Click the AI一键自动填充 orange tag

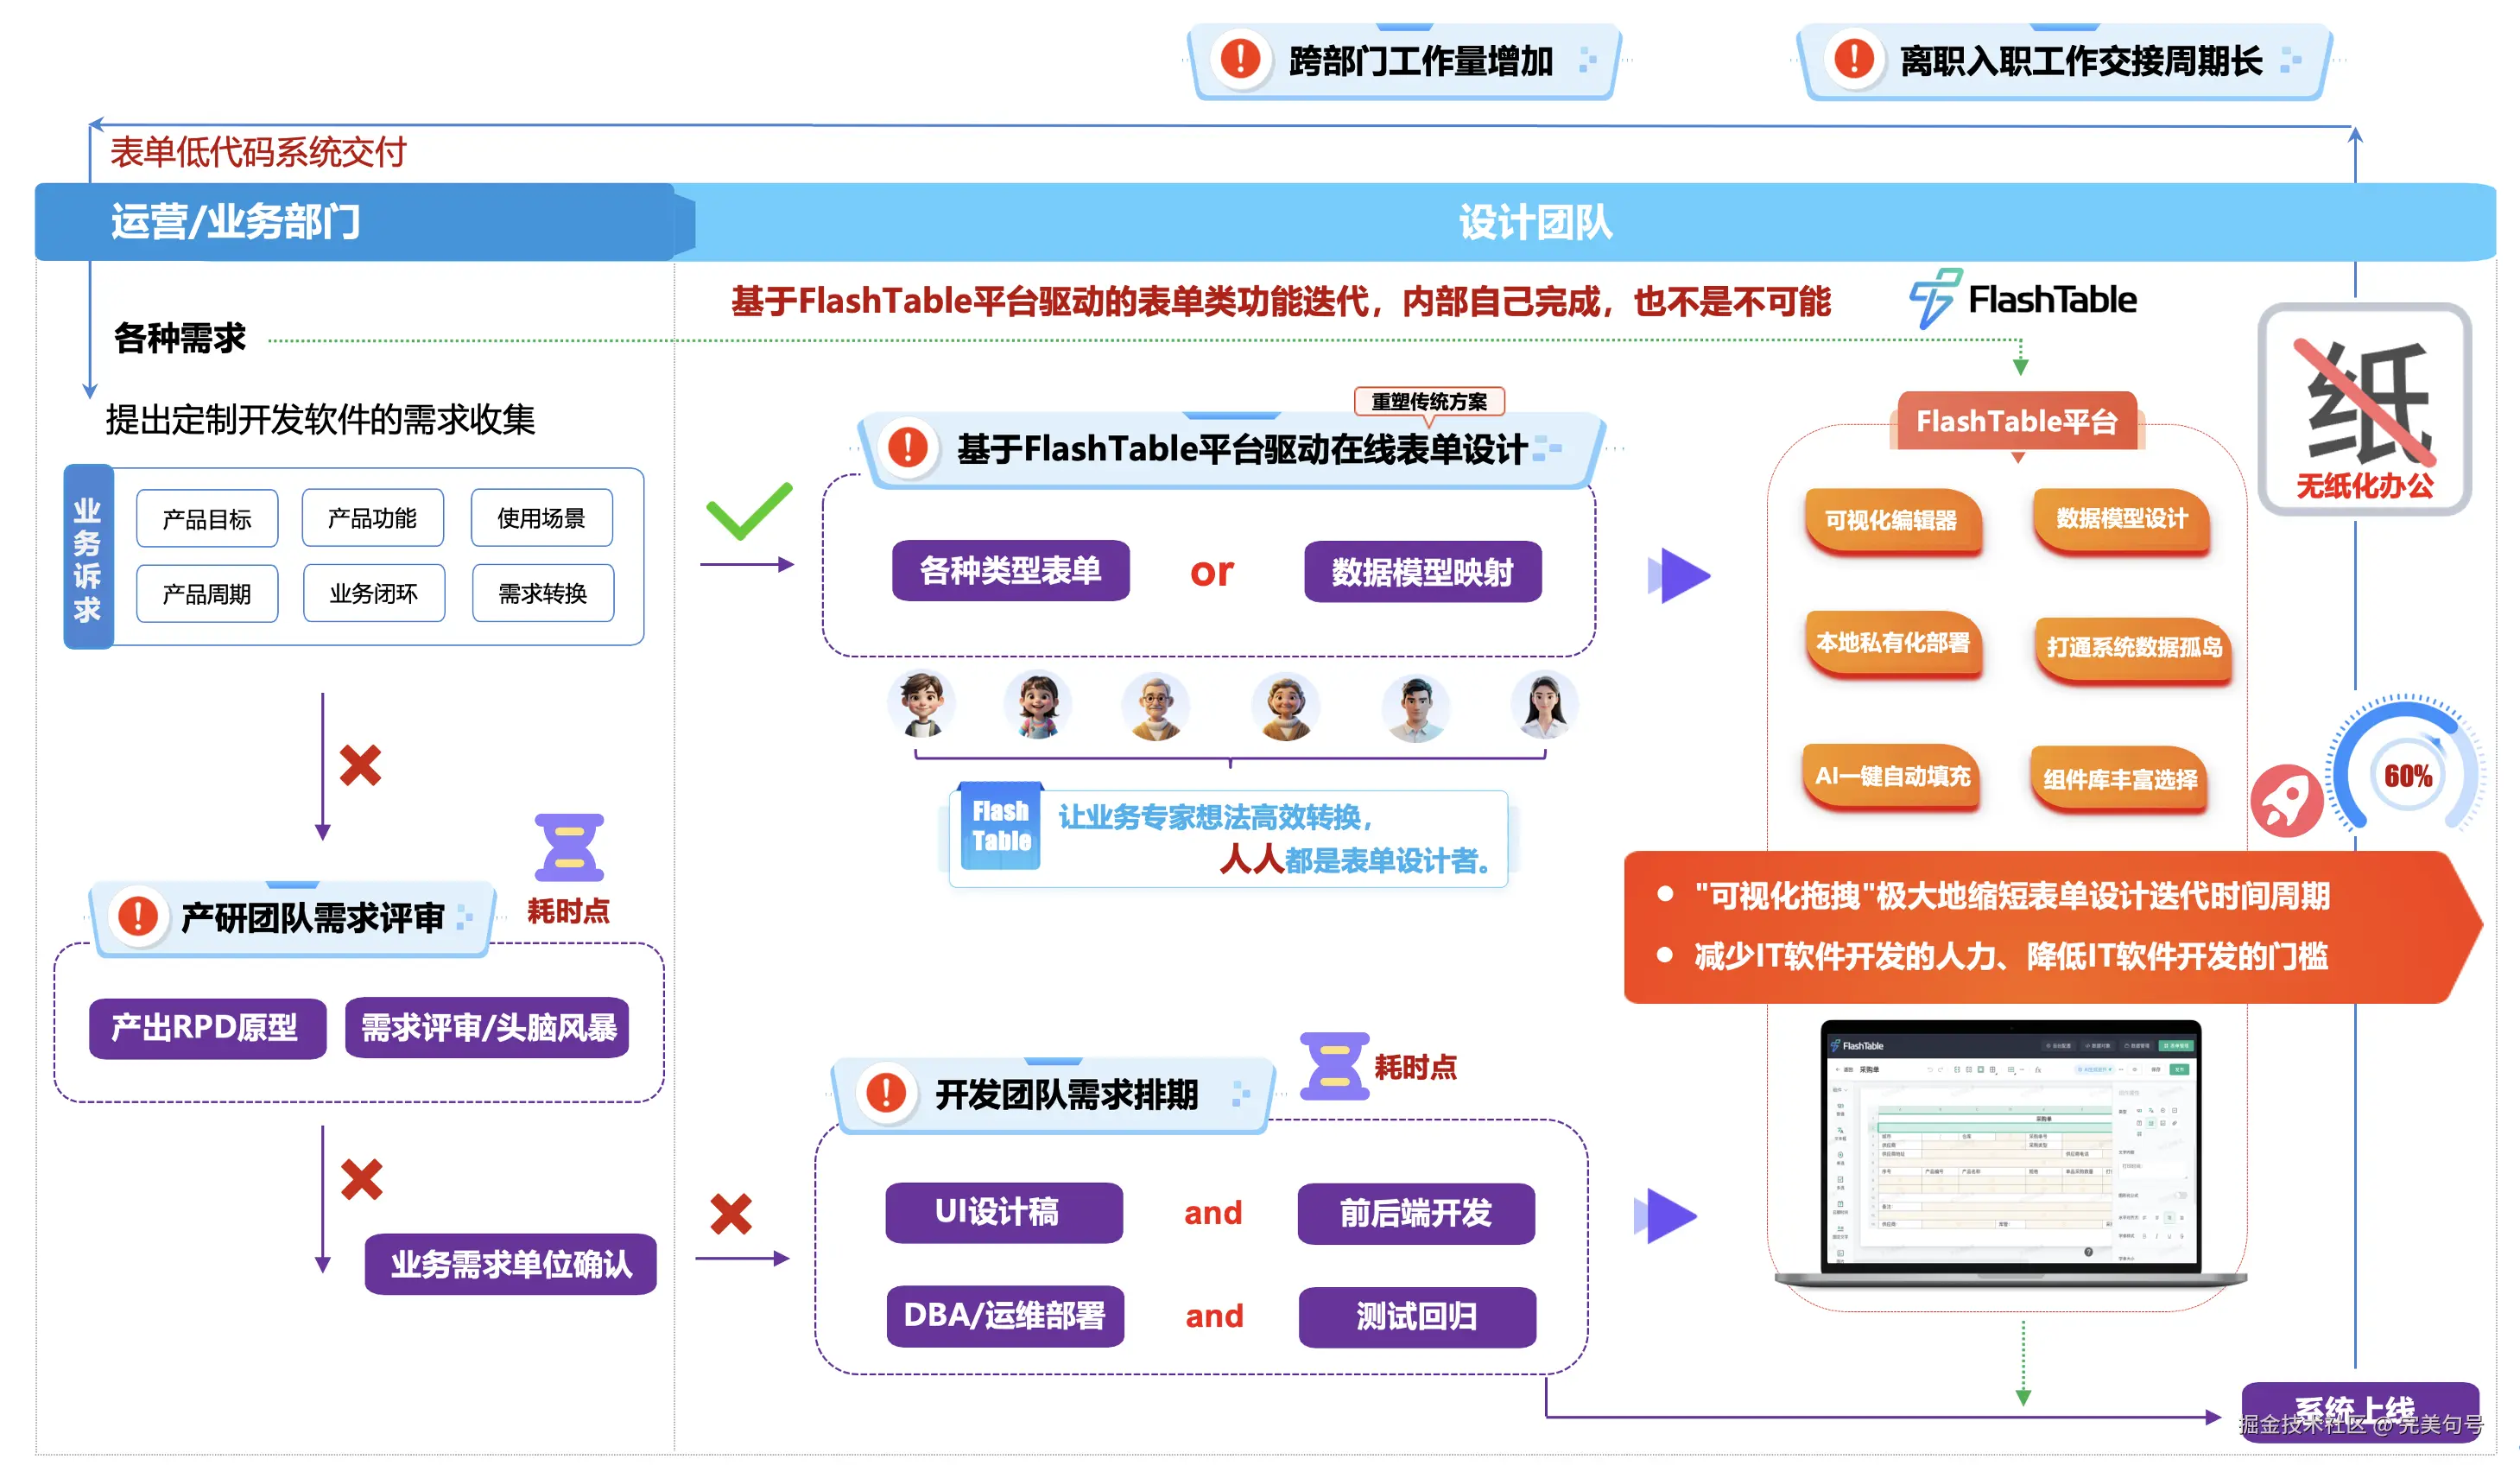[x=1891, y=776]
